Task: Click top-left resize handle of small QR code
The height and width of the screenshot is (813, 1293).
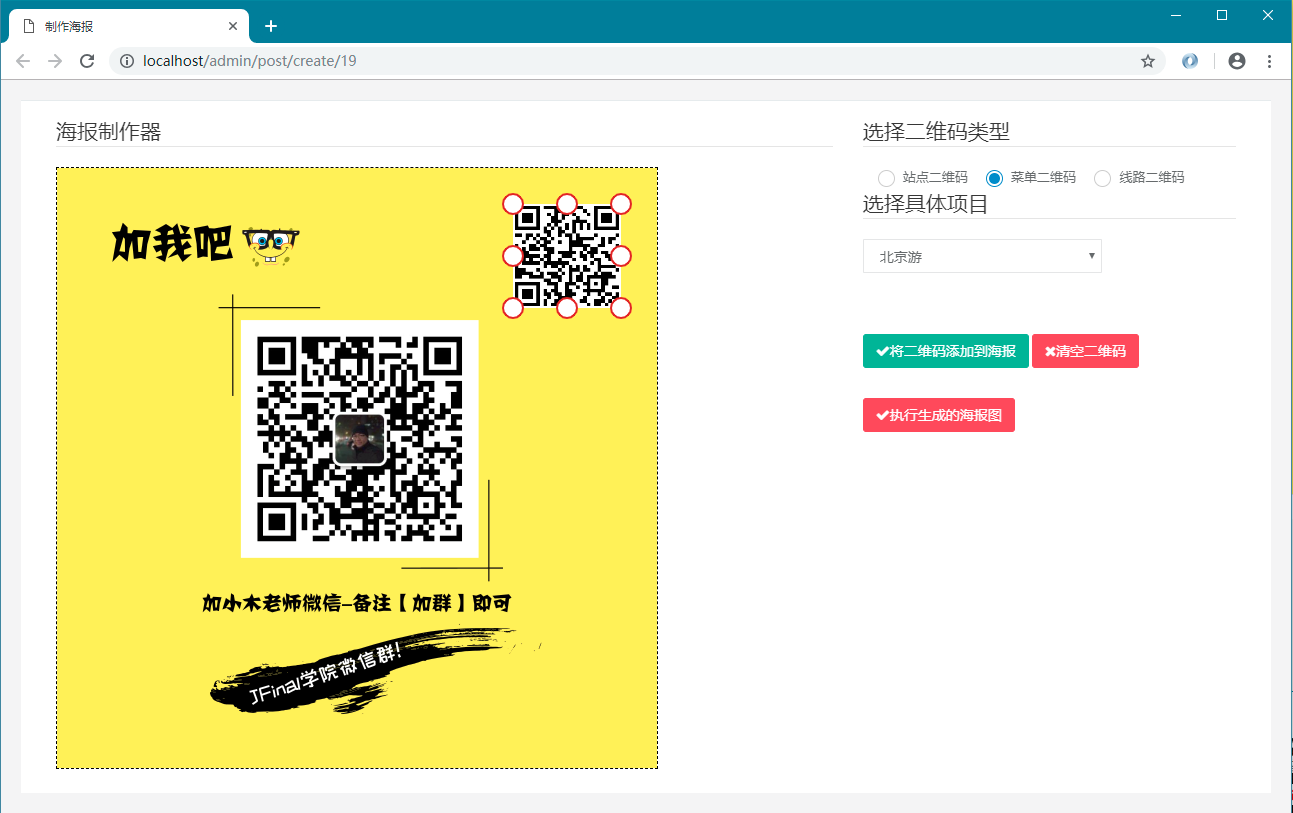Action: [x=513, y=204]
